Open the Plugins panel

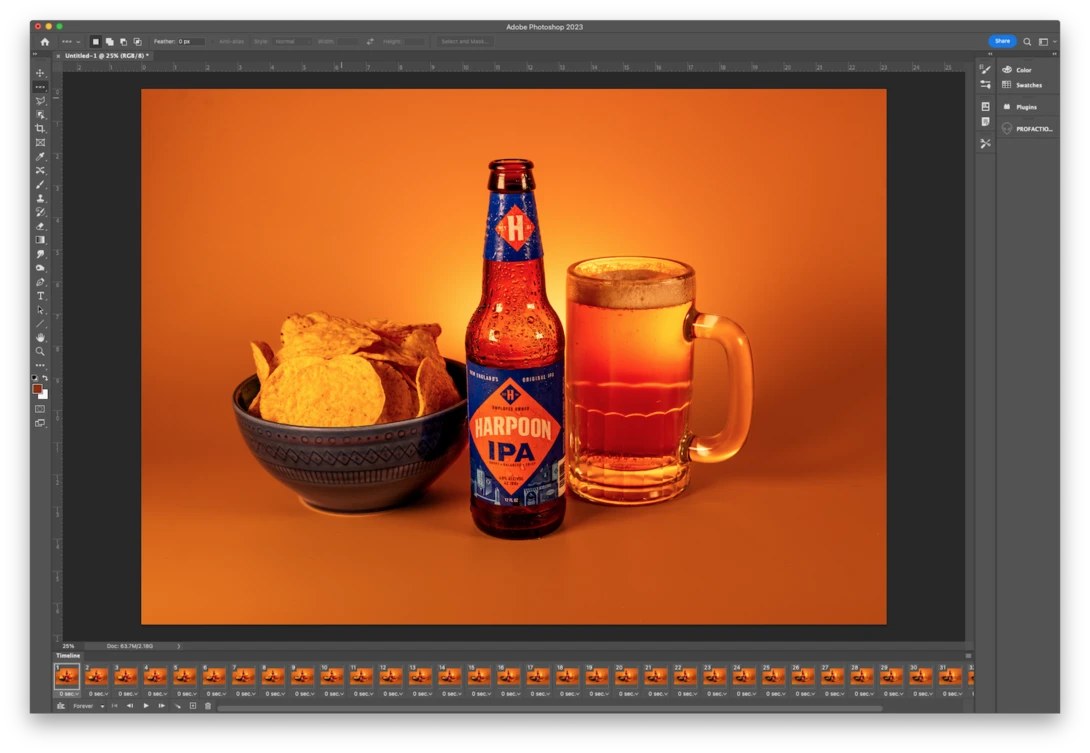[1026, 107]
